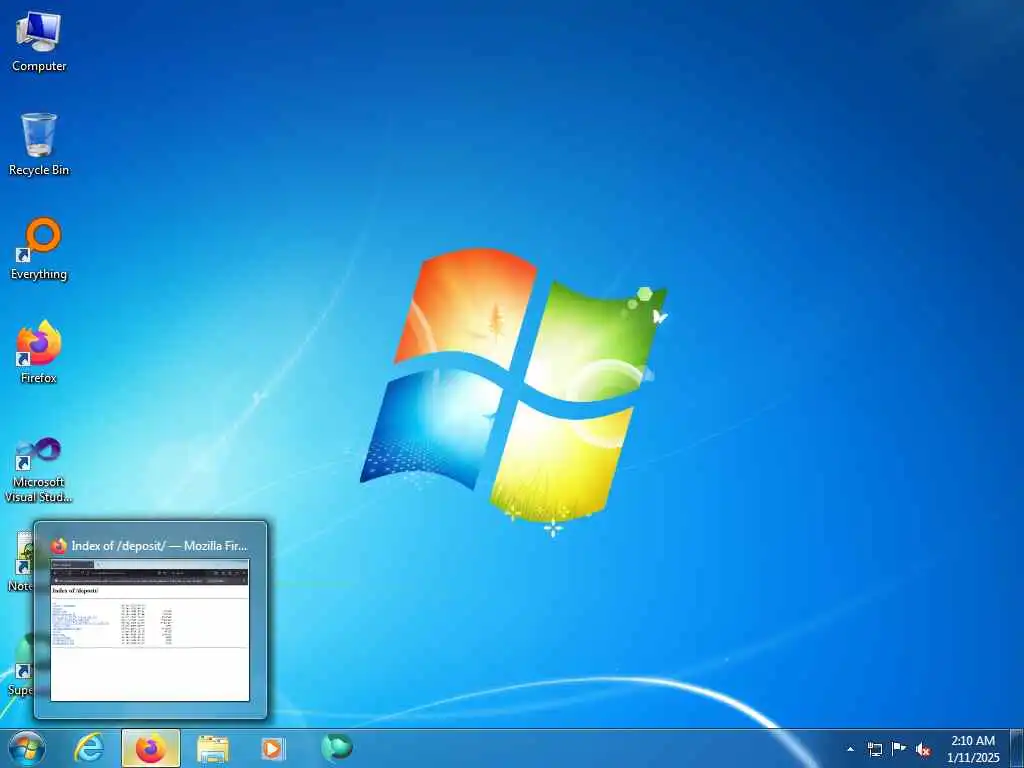Click the Show desktop button
Image resolution: width=1024 pixels, height=768 pixels.
tap(1017, 748)
